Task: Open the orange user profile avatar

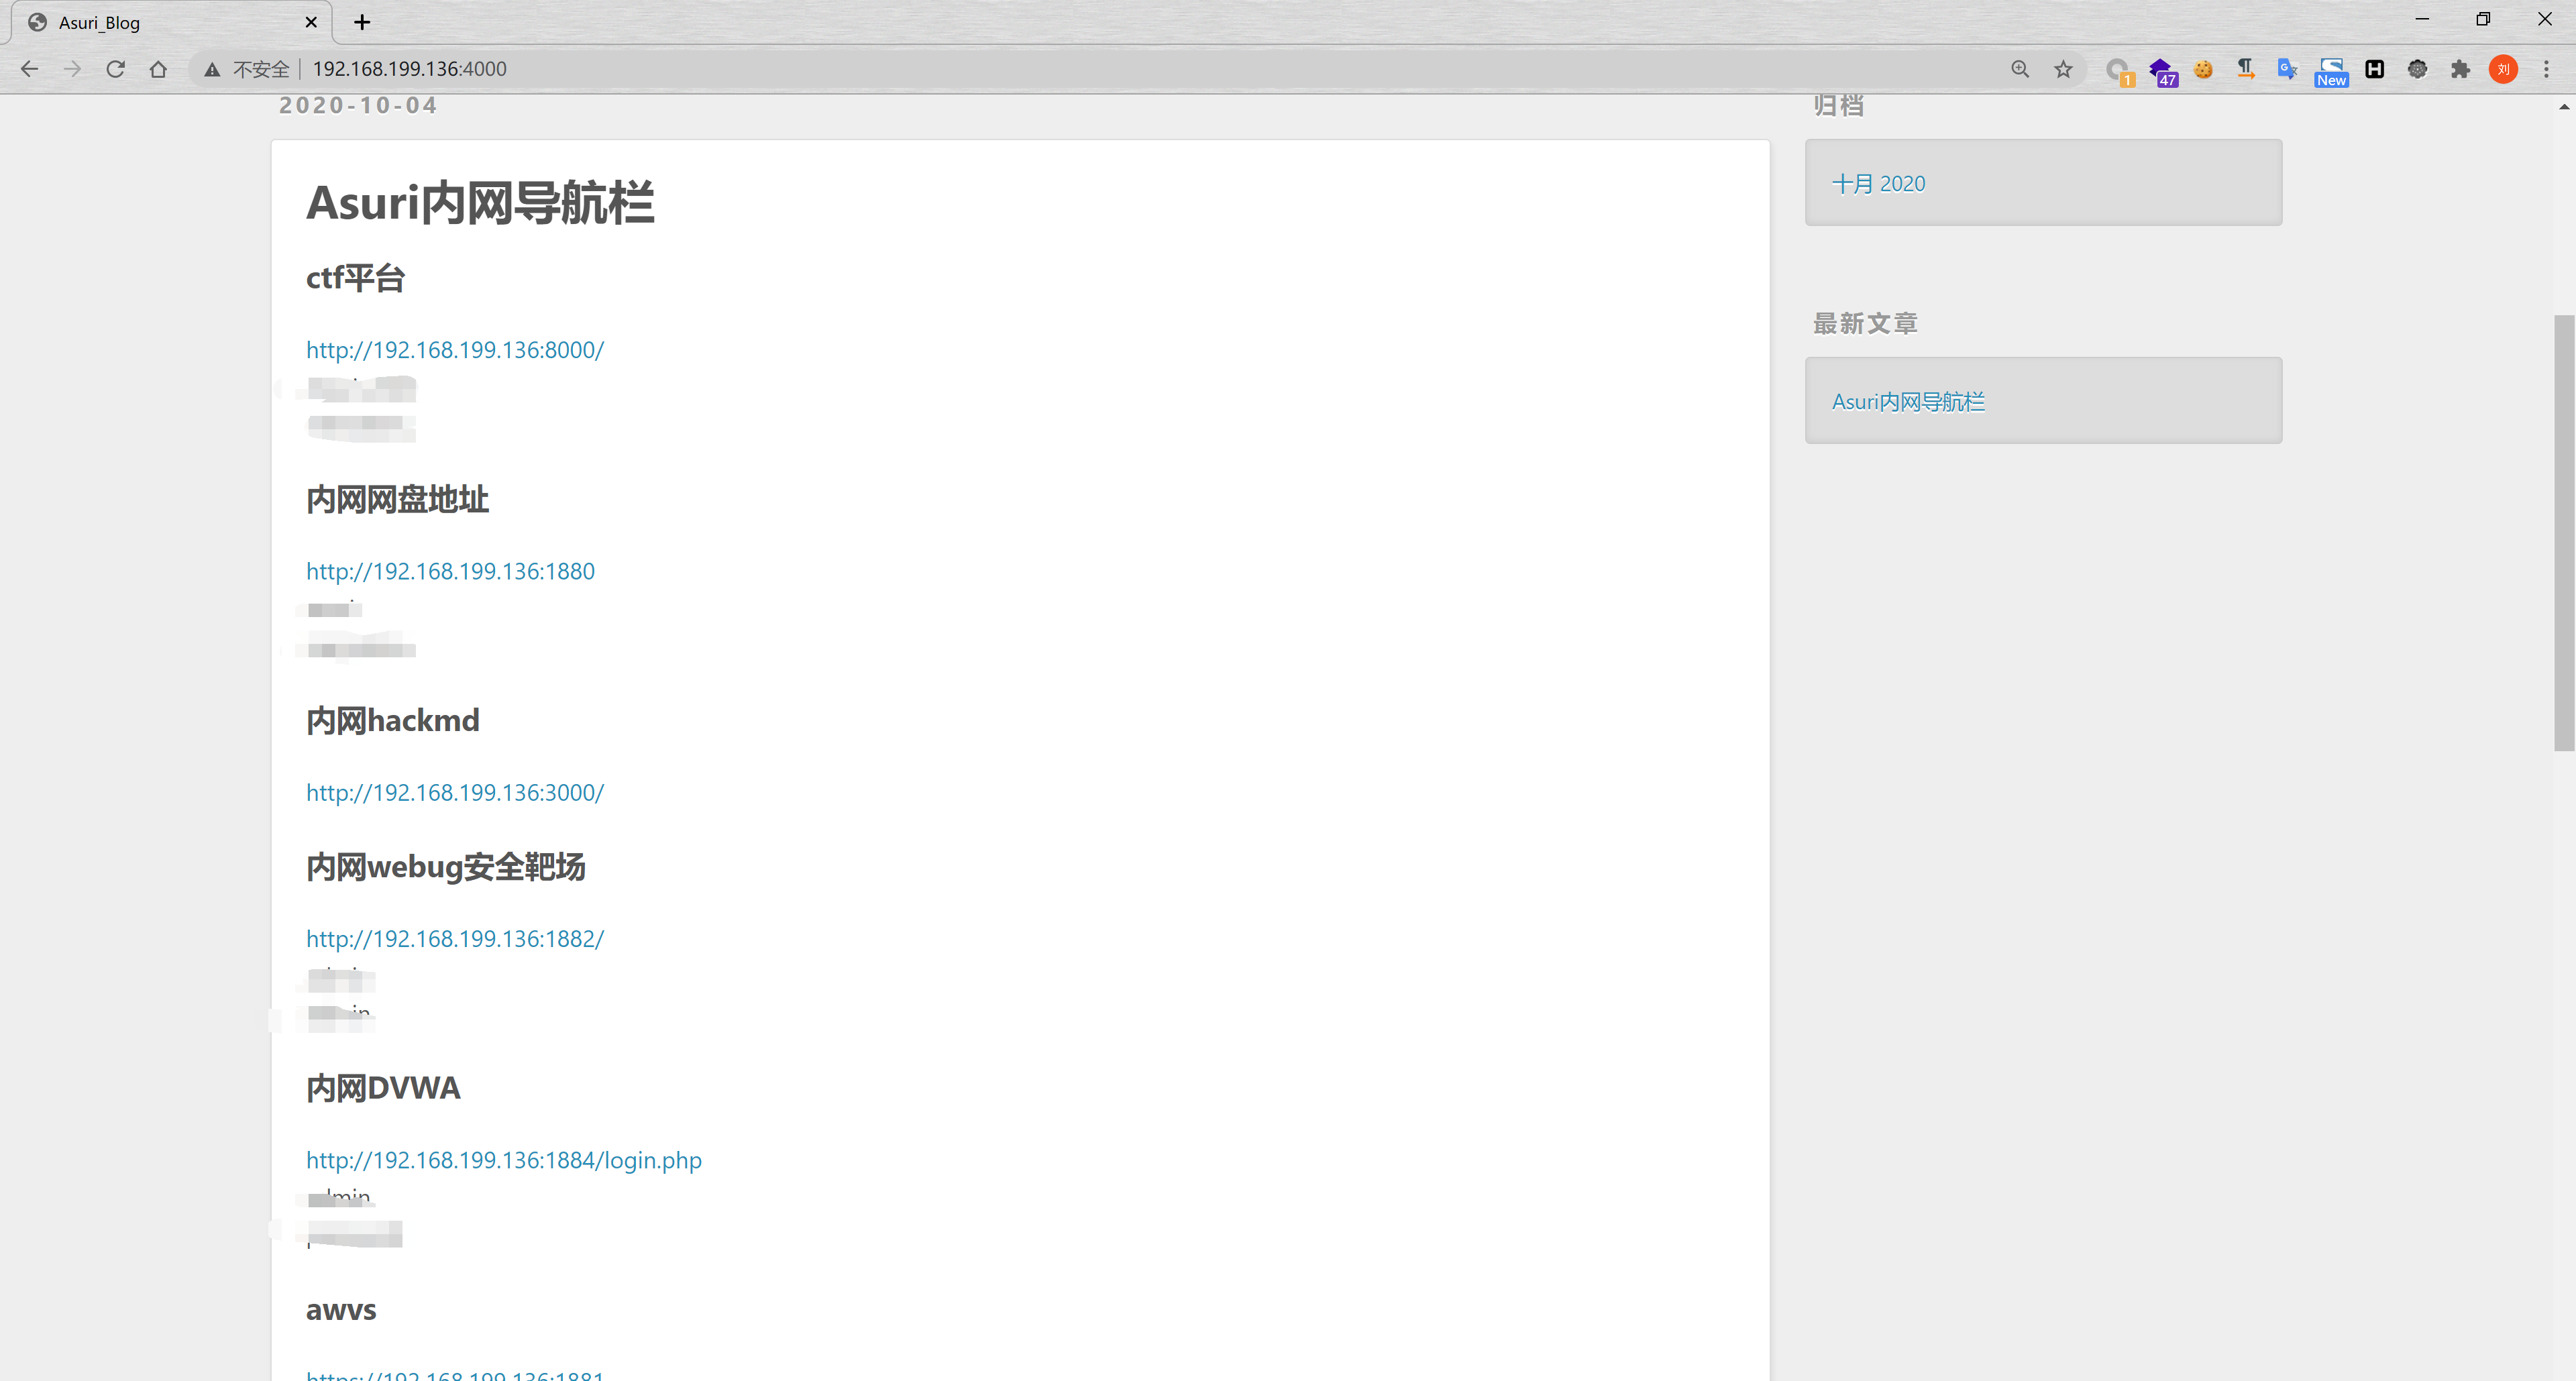Action: 2503,69
